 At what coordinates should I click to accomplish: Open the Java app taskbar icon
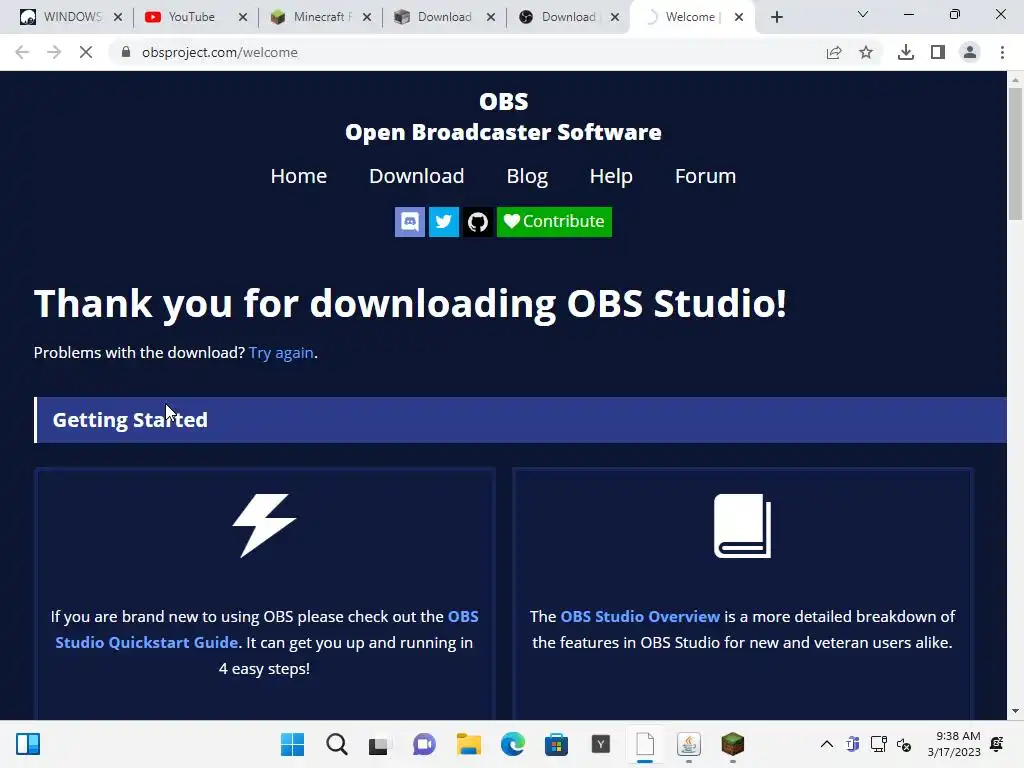click(x=689, y=744)
